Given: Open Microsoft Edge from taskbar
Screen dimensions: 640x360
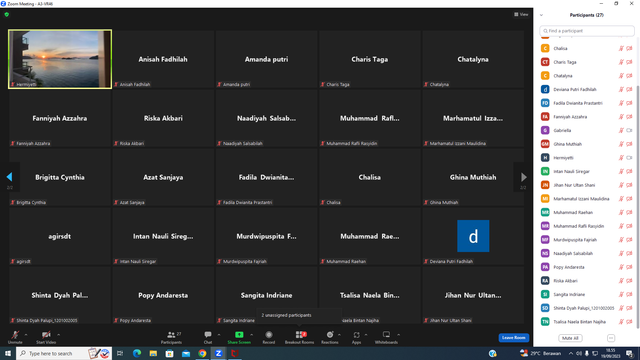Looking at the screenshot, I should 137,353.
